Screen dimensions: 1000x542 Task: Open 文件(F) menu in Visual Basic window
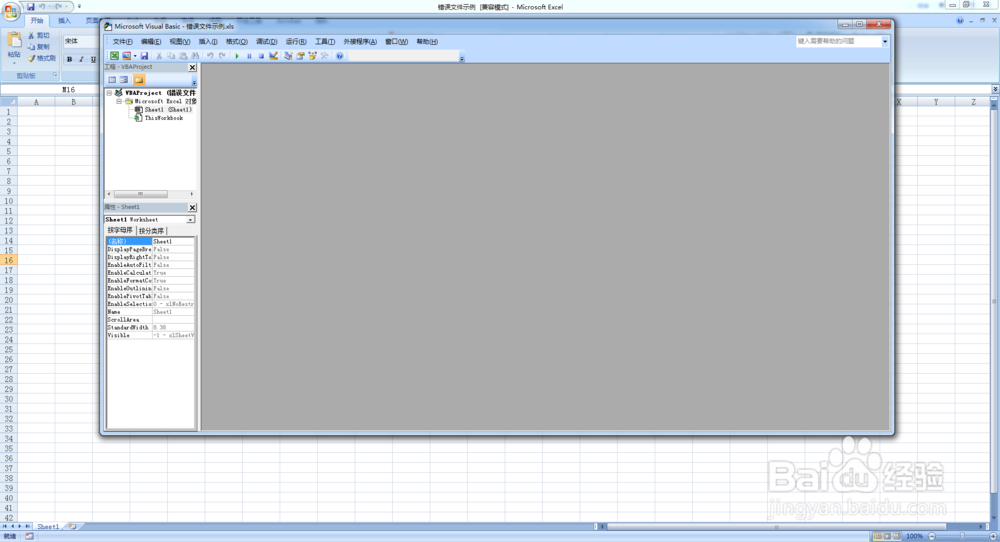click(x=122, y=41)
